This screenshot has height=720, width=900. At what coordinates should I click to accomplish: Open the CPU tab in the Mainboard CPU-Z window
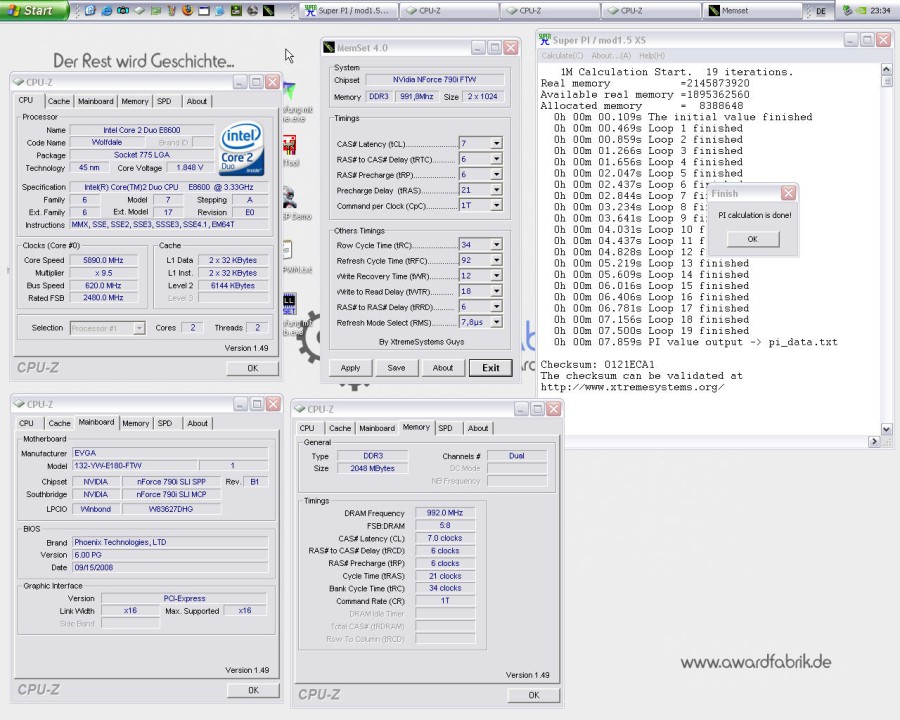(26, 423)
